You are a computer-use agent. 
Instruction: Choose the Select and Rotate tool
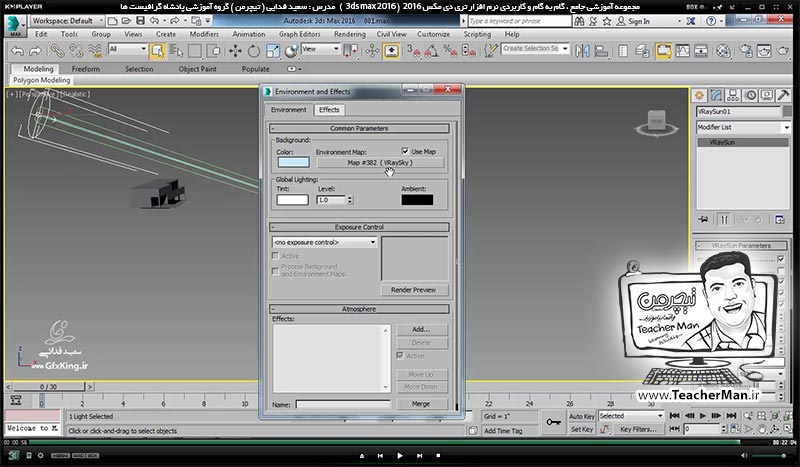click(x=254, y=51)
